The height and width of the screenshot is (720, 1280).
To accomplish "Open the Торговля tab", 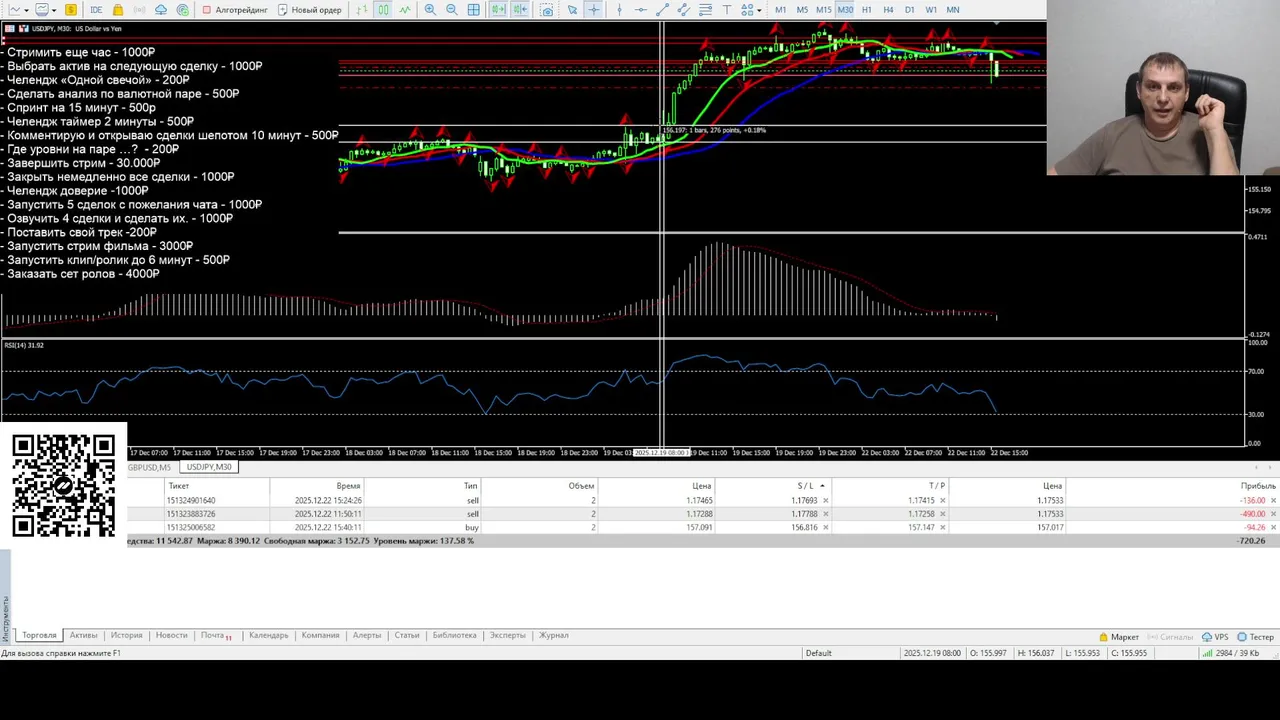I will 40,636.
